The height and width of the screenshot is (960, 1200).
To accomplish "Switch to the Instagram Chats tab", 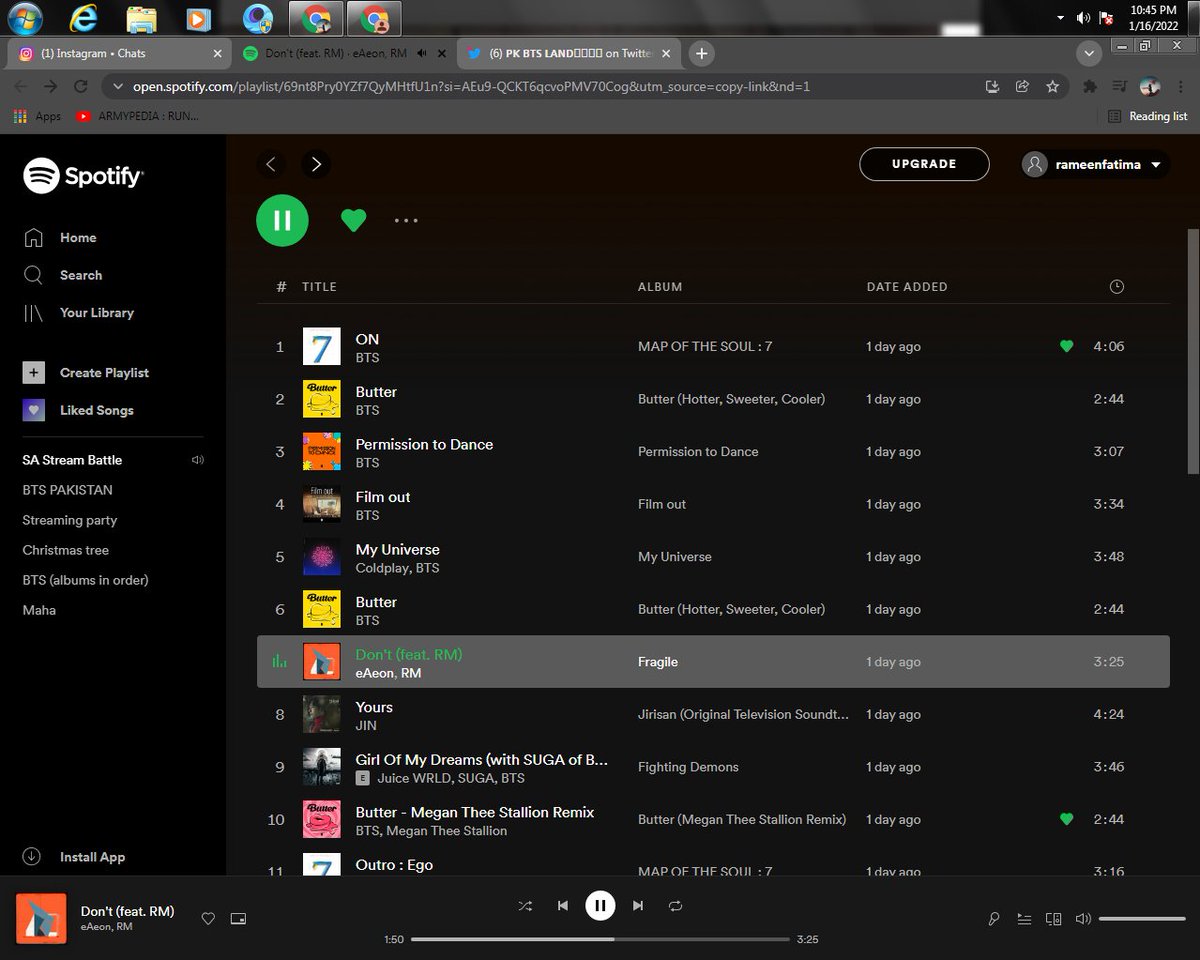I will click(x=119, y=53).
